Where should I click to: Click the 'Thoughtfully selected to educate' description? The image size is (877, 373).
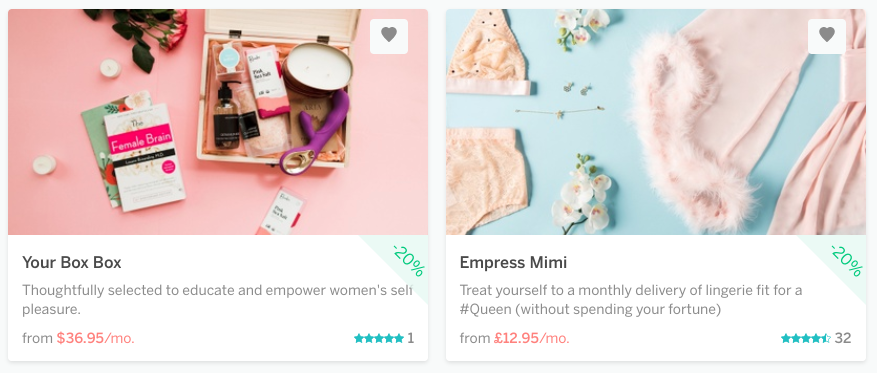click(x=217, y=300)
